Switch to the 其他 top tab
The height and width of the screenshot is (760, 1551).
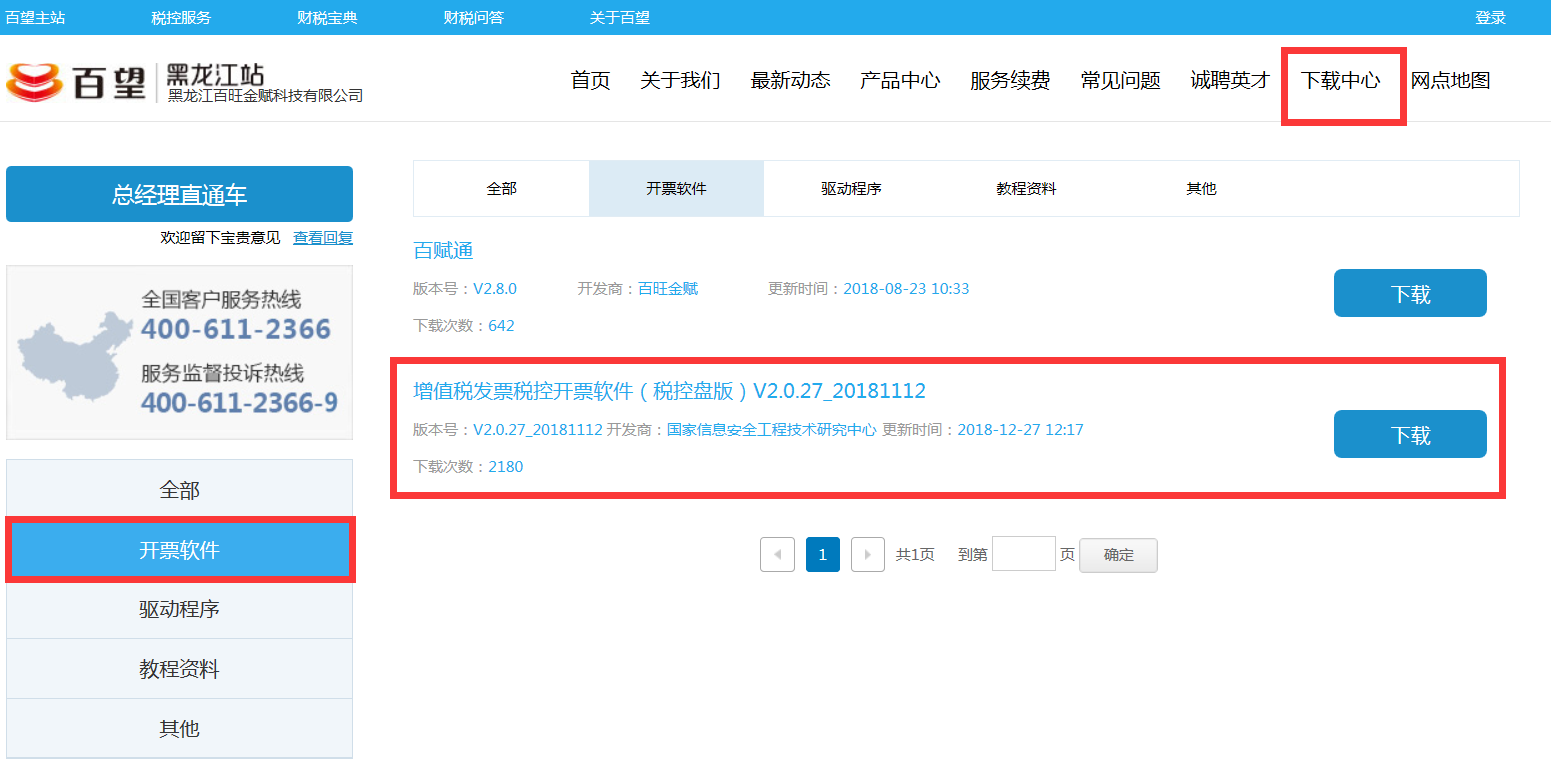click(x=1201, y=188)
